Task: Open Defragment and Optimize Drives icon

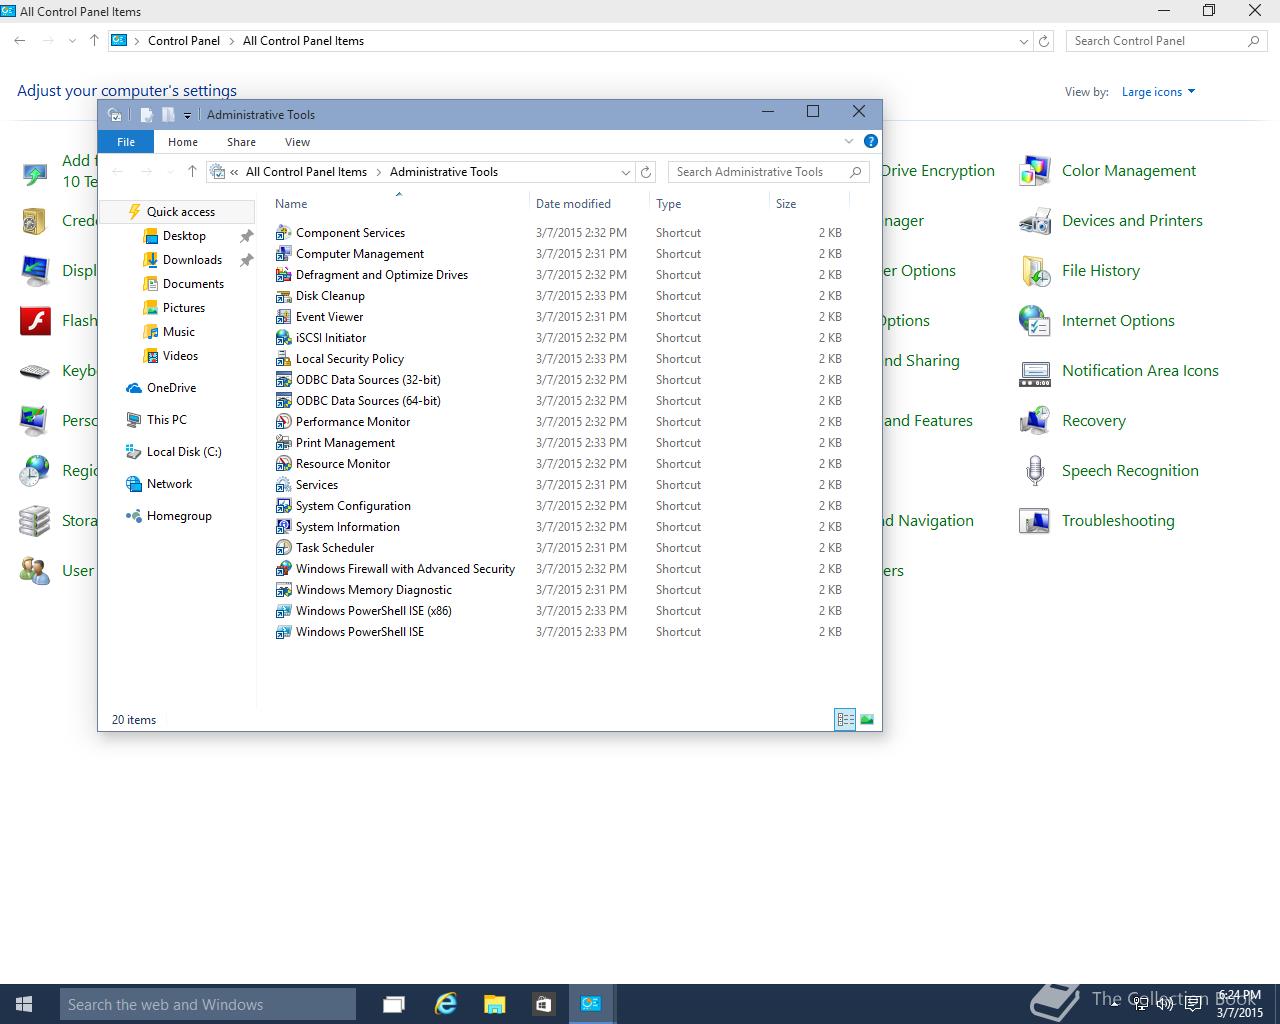Action: pos(284,274)
